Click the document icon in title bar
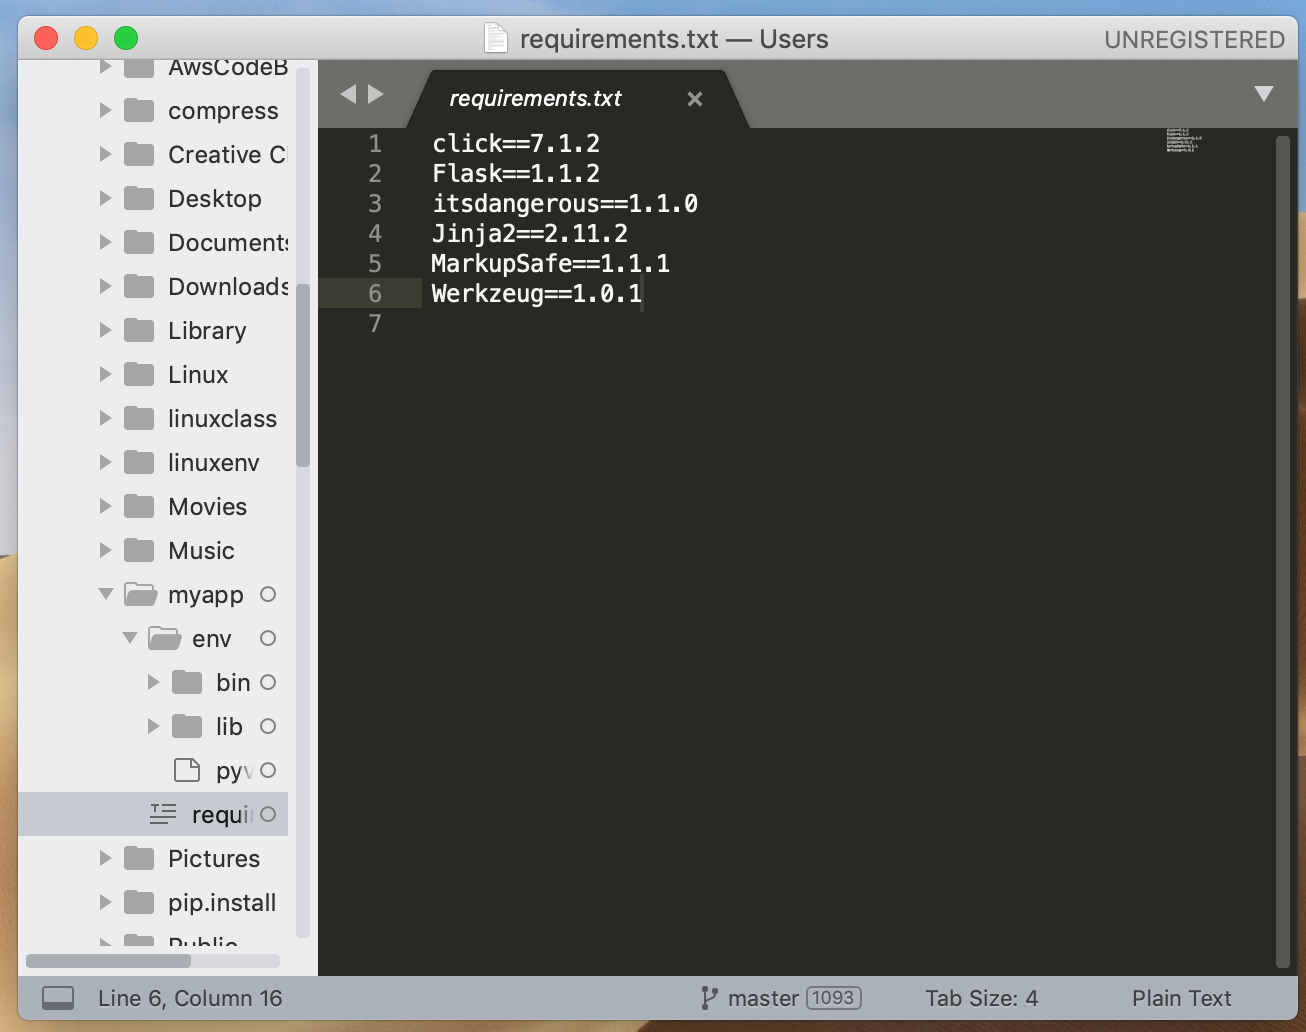The width and height of the screenshot is (1306, 1032). click(x=496, y=38)
